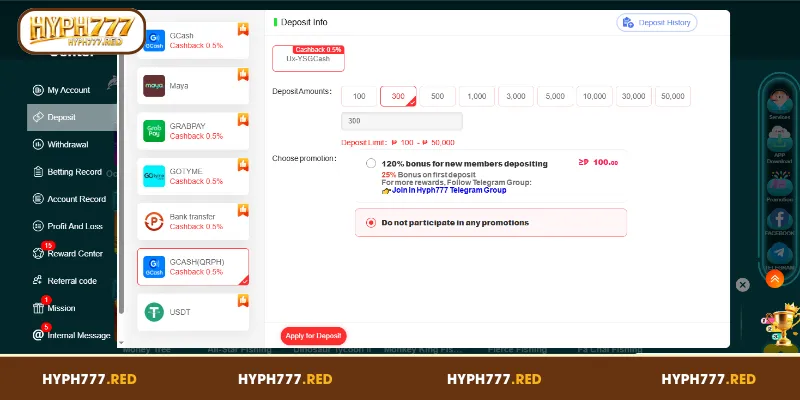The height and width of the screenshot is (400, 800).
Task: Choose the 5,000 deposit amount
Action: pos(555,96)
